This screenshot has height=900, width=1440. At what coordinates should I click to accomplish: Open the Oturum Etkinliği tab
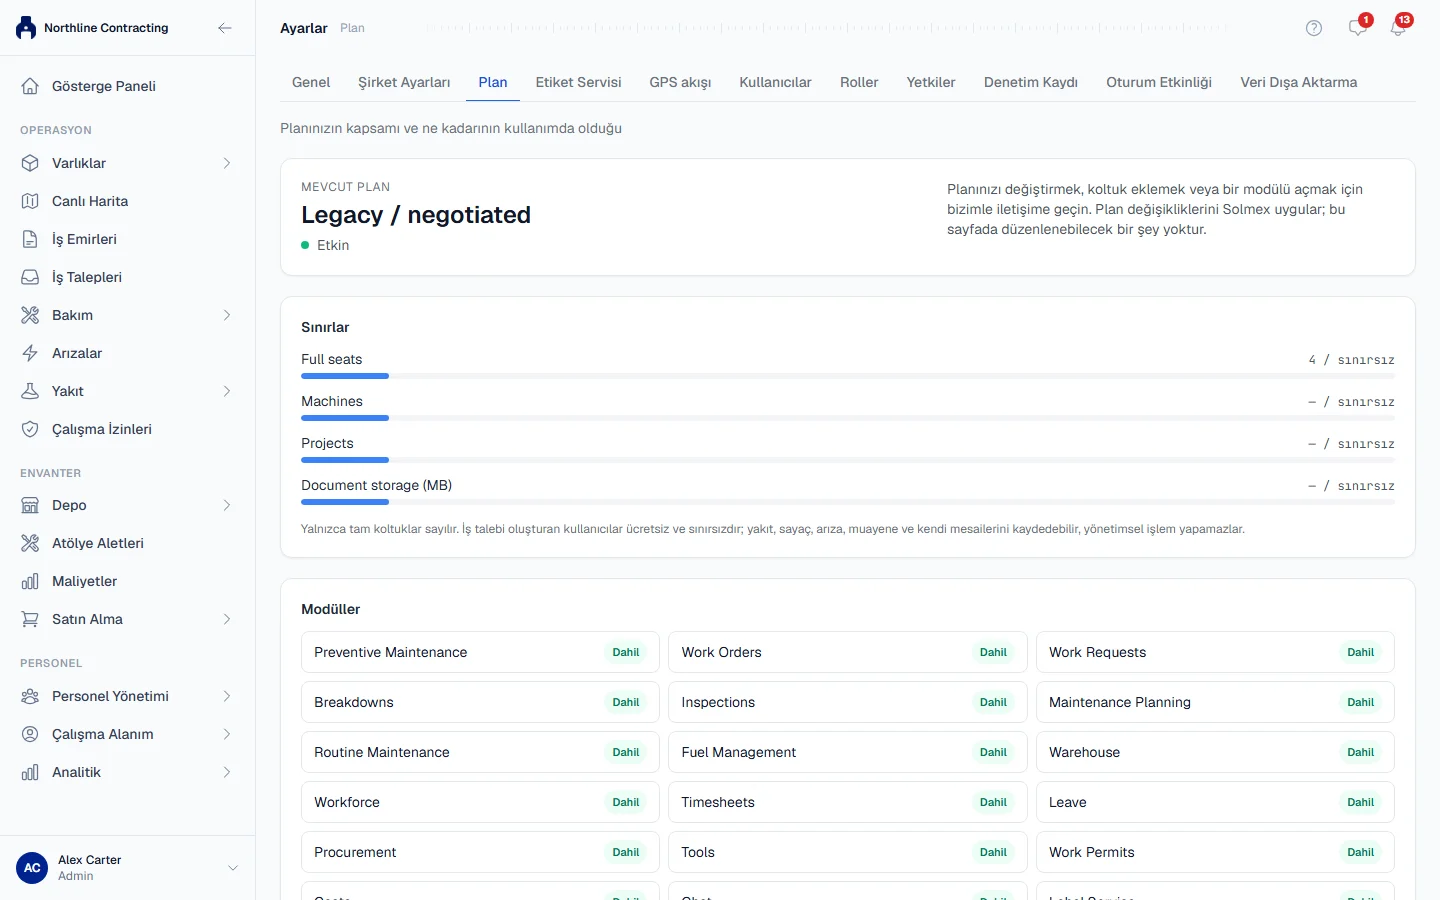point(1159,82)
